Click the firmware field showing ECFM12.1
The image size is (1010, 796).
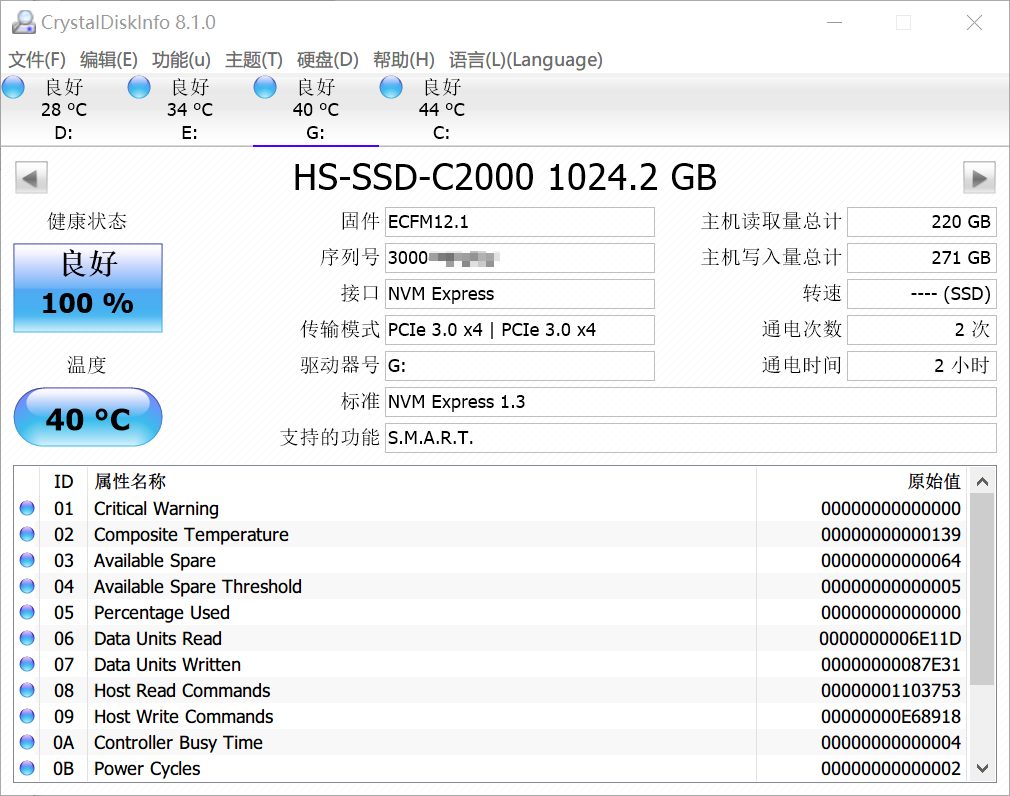[519, 222]
